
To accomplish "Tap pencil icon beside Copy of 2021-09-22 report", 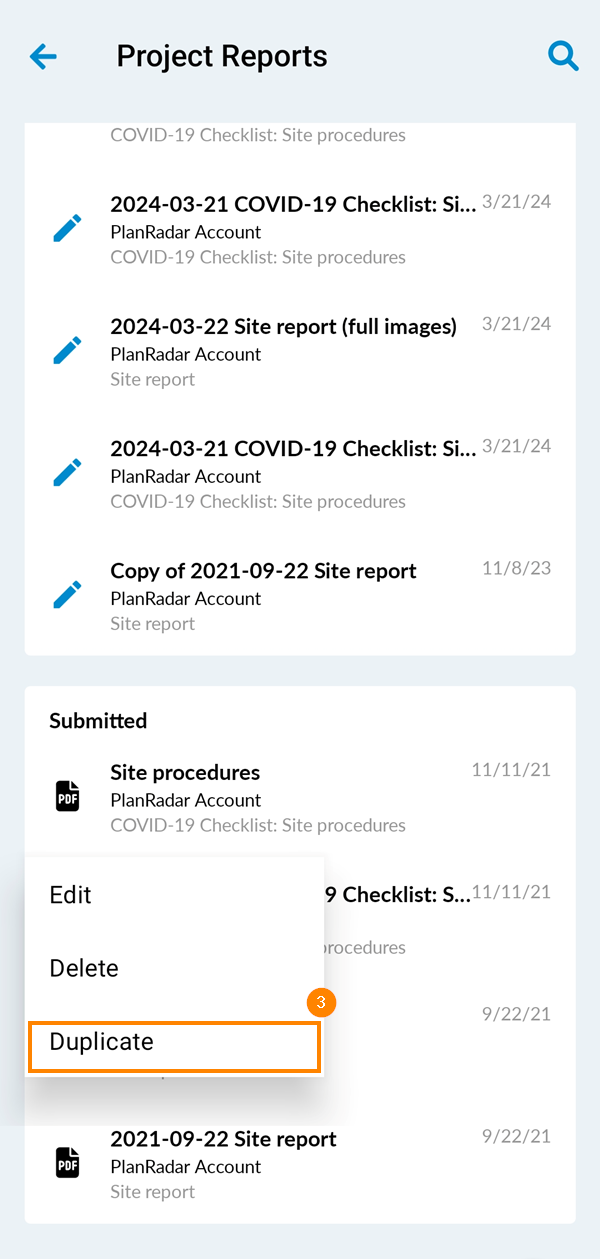I will (x=67, y=596).
